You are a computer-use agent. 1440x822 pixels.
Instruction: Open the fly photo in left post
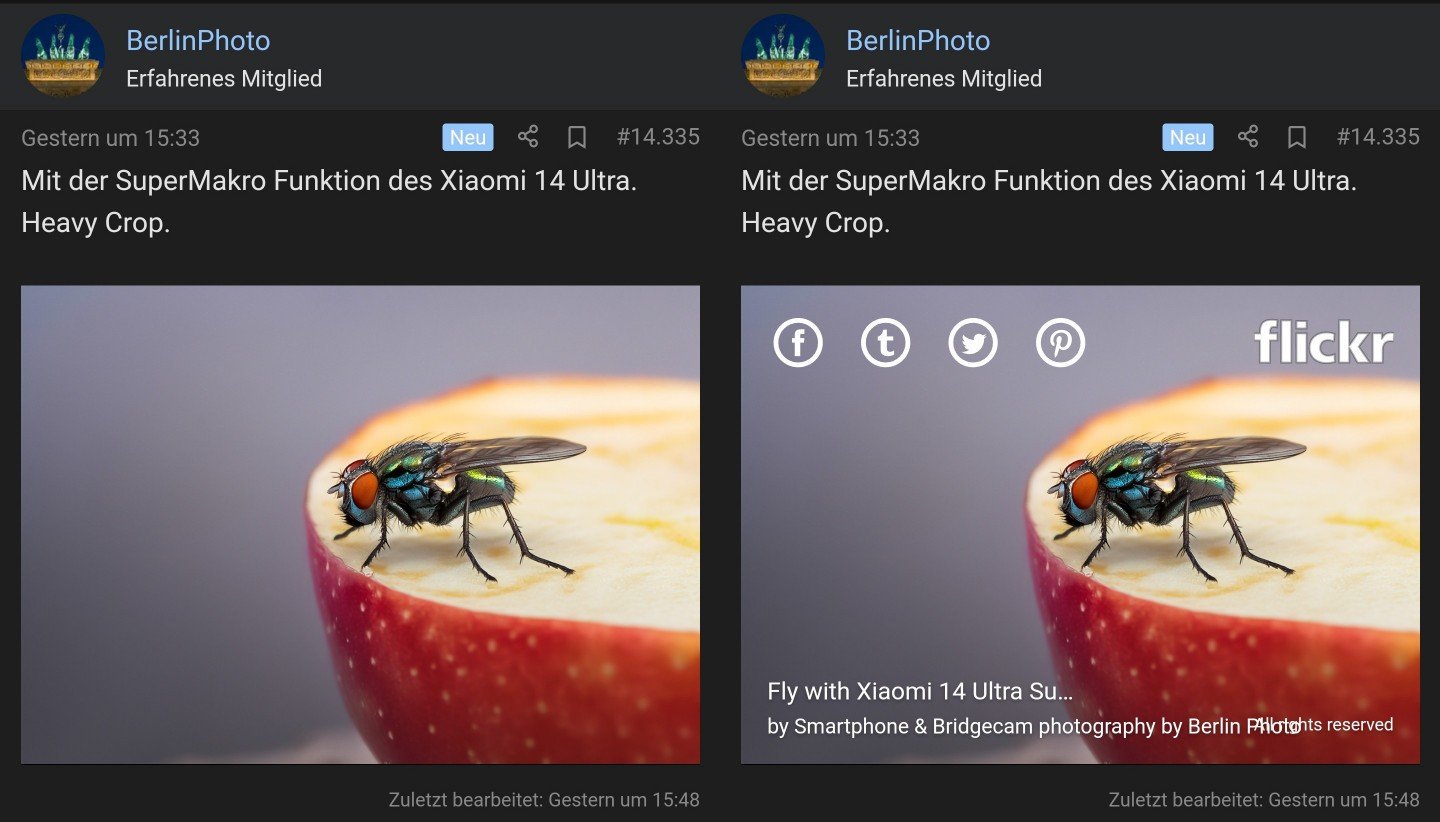point(360,524)
